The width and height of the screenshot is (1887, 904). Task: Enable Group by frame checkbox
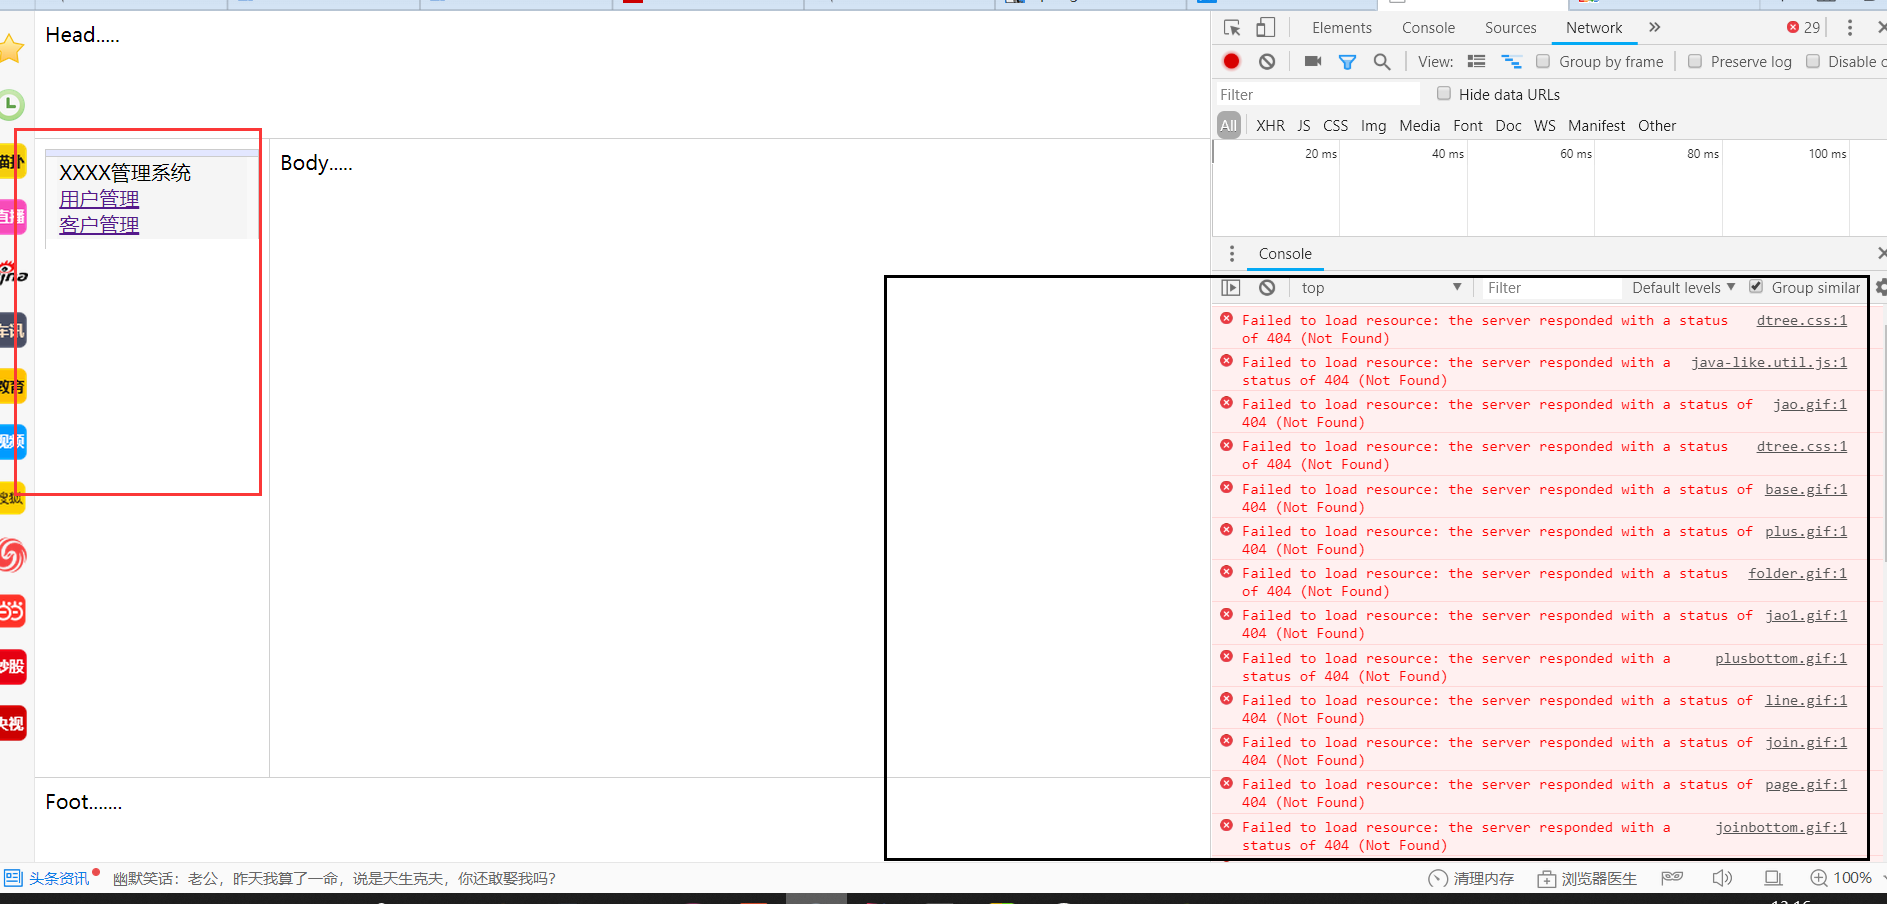1543,61
